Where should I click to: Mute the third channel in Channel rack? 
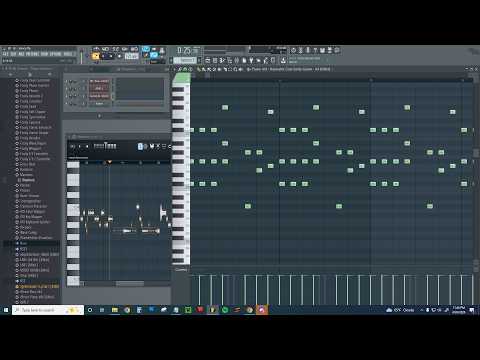(66, 96)
